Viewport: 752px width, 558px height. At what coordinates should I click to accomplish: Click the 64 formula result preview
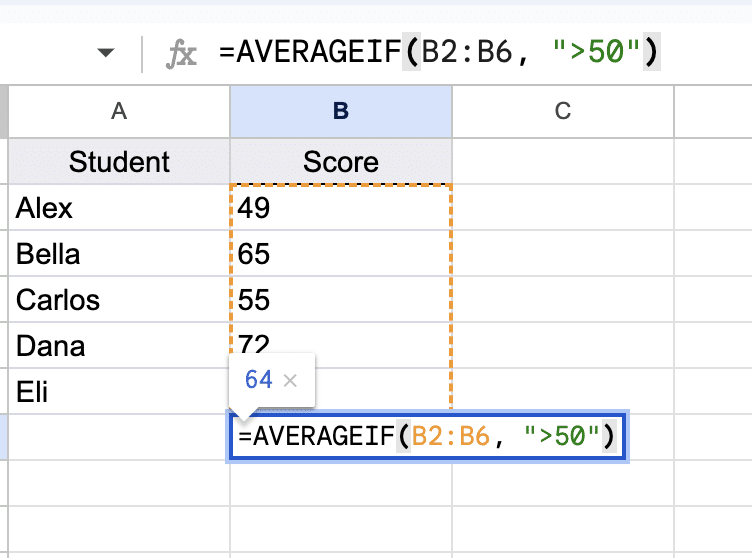tap(258, 380)
